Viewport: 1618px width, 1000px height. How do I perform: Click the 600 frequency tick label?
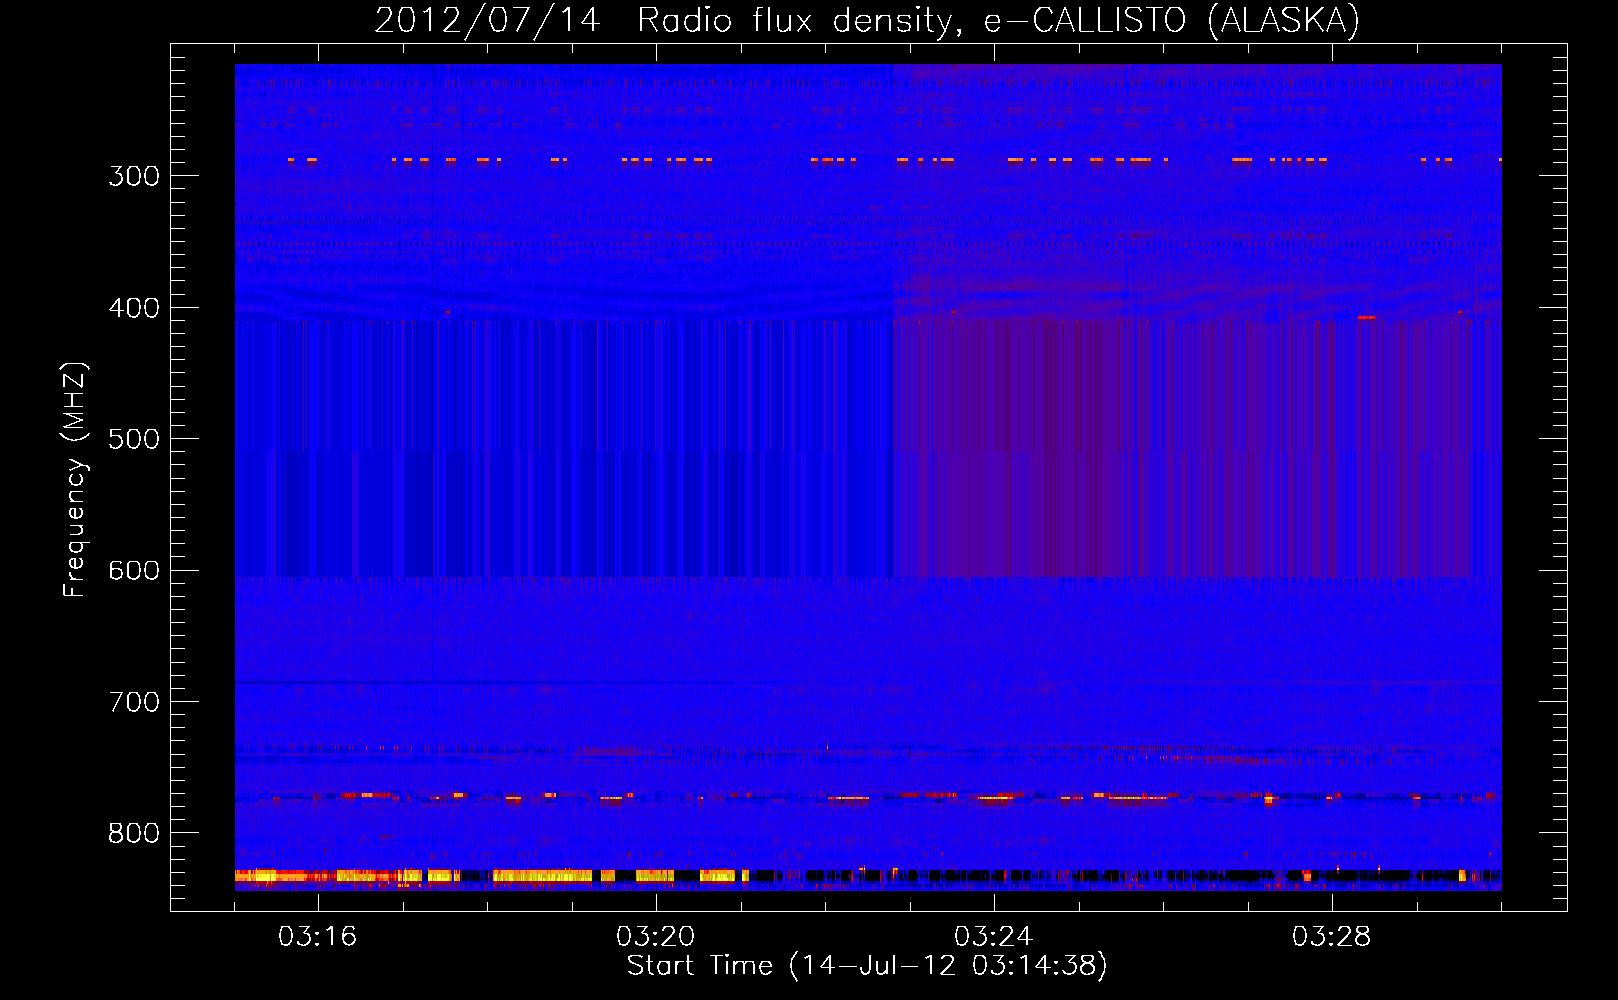click(134, 570)
